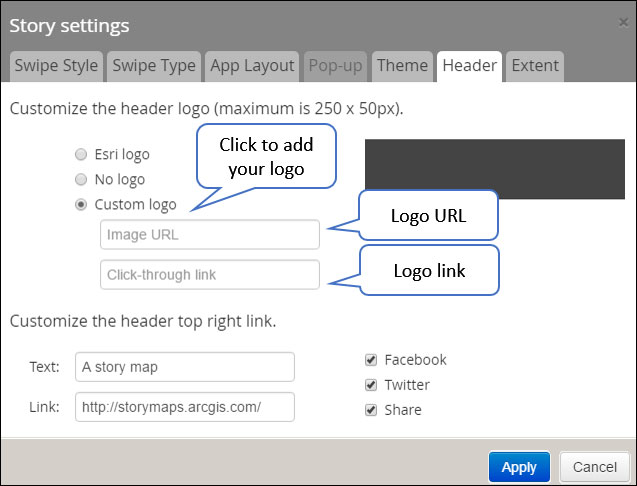Click the Image URL input field
Screen dimensions: 637x486
pos(210,235)
